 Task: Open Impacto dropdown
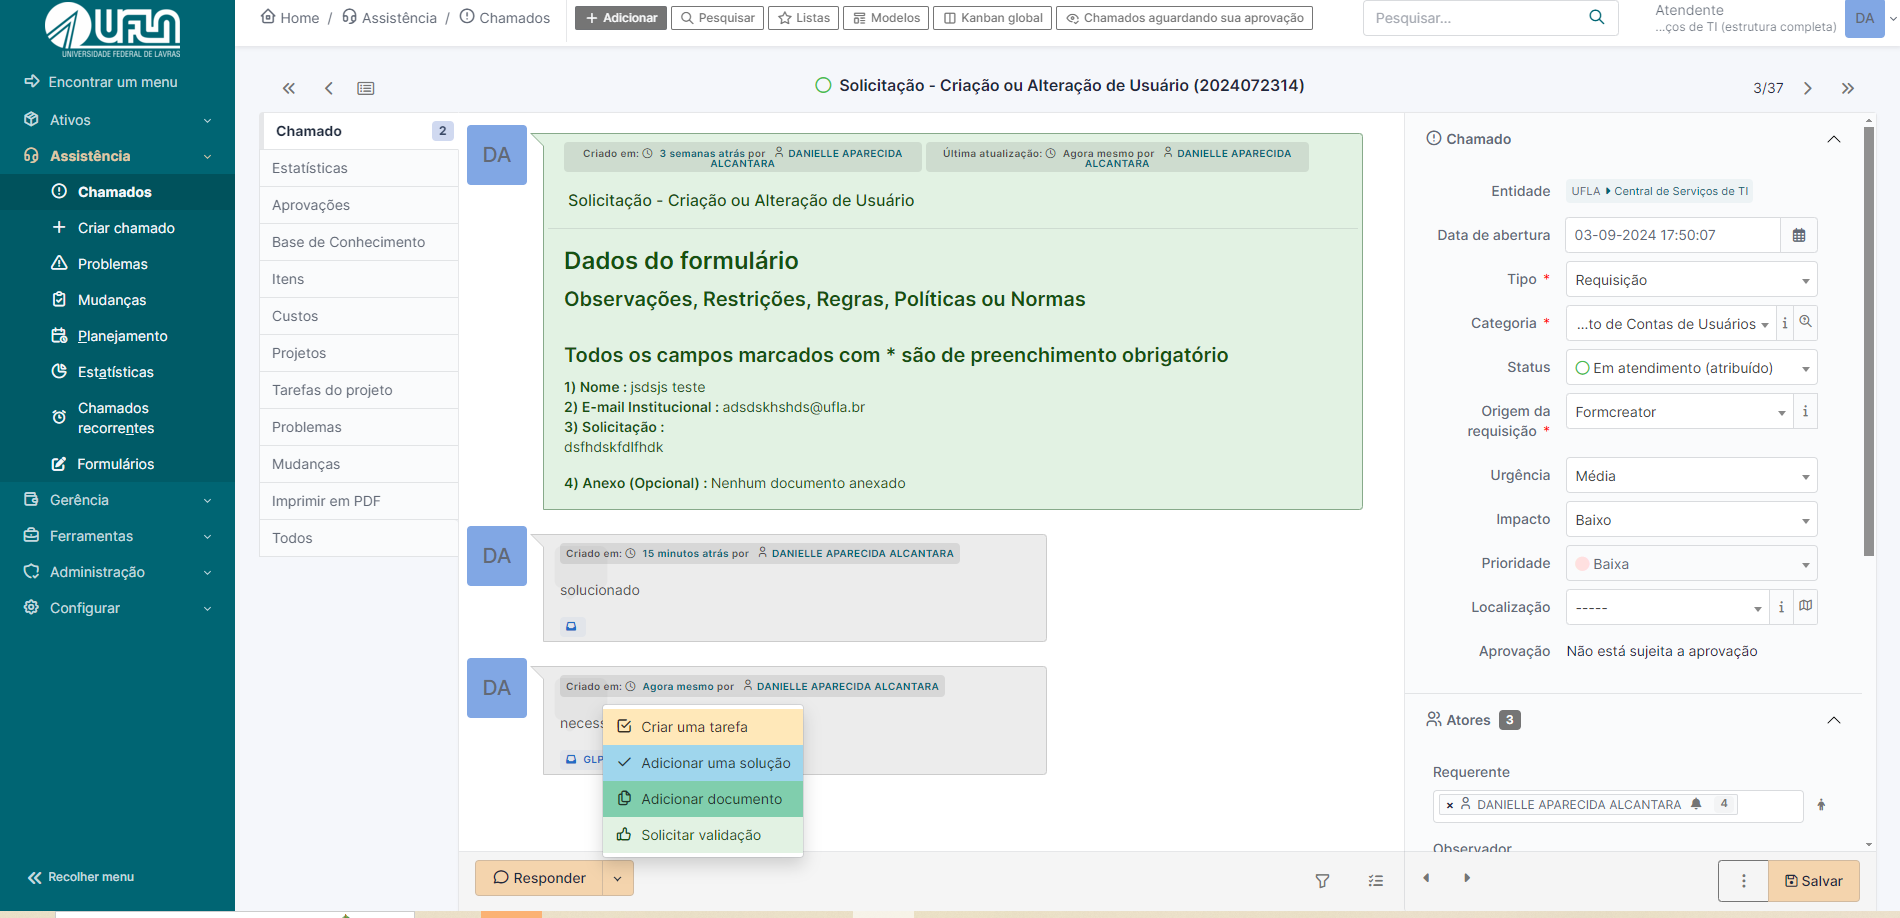coord(1691,520)
